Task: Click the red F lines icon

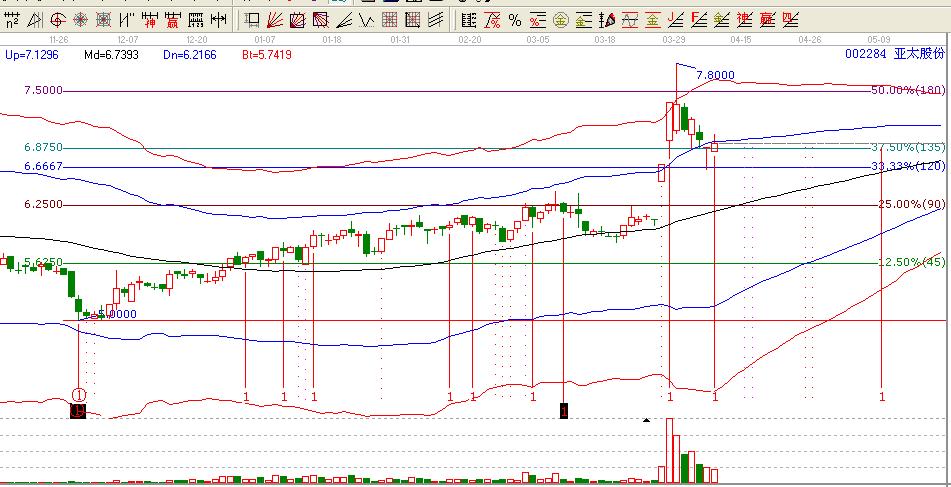Action: [698, 19]
